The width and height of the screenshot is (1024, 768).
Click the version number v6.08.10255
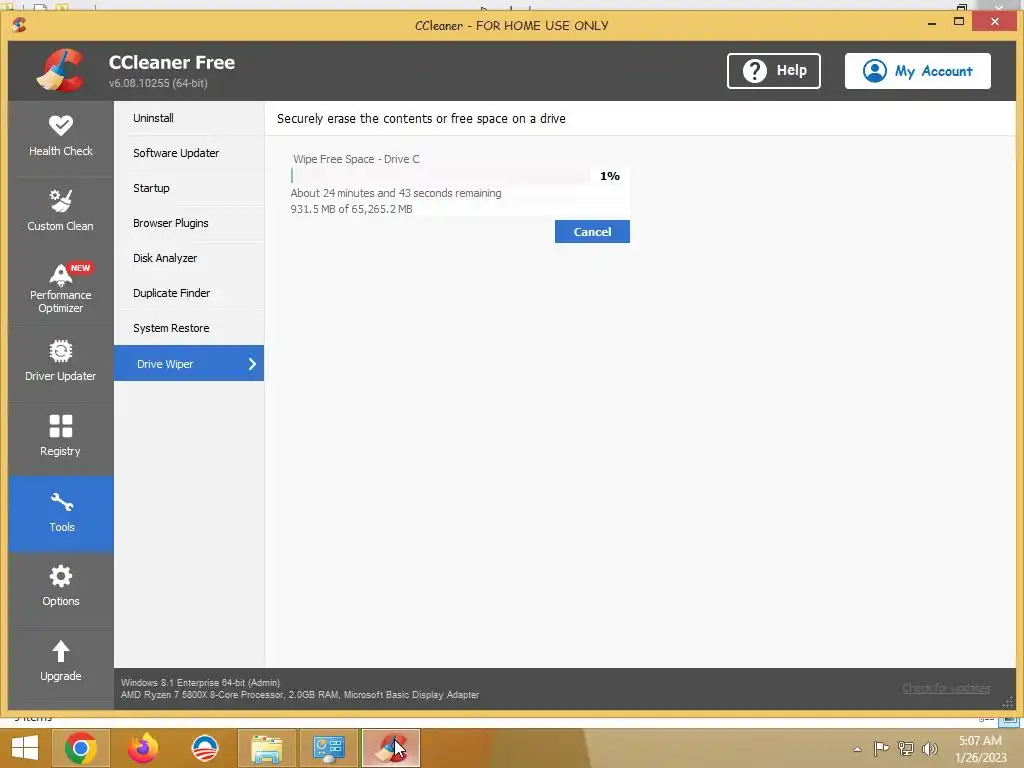pos(158,83)
